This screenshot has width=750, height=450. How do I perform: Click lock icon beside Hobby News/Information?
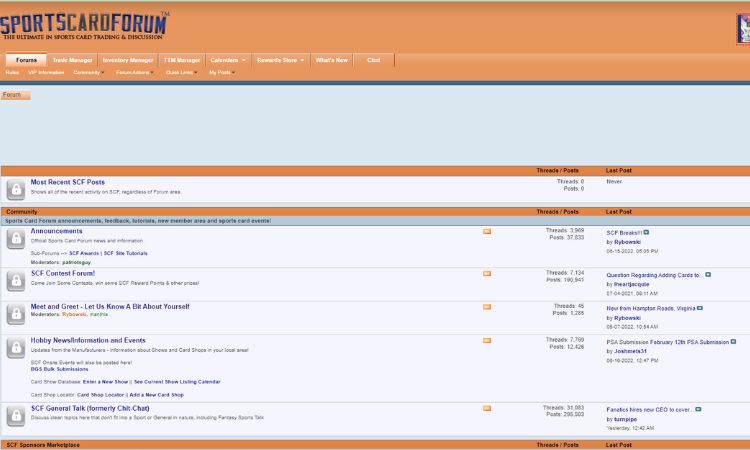click(16, 348)
